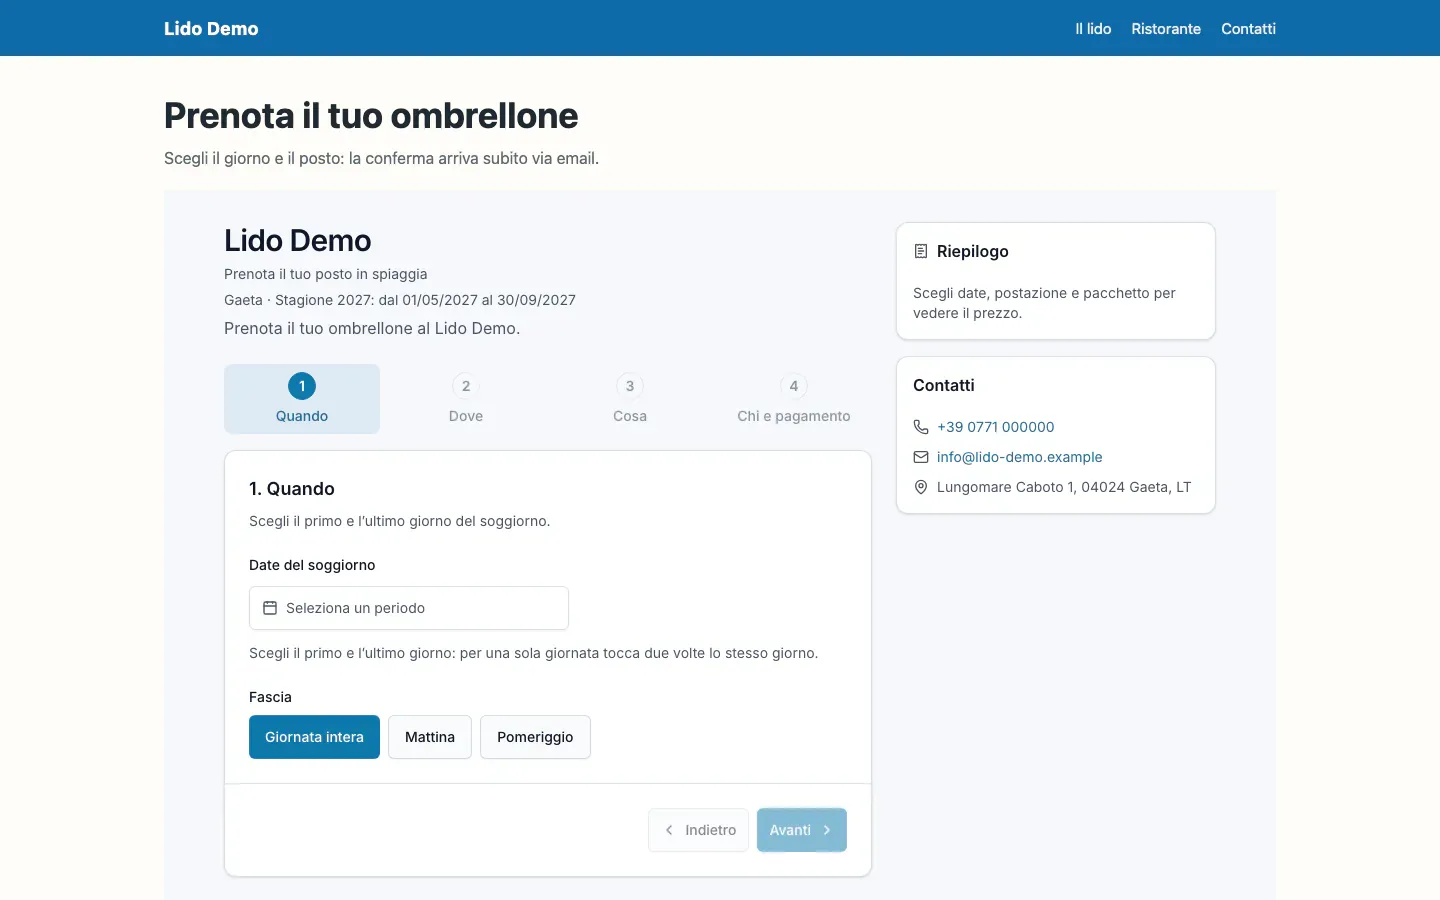Go to step 1 Quando

click(302, 399)
